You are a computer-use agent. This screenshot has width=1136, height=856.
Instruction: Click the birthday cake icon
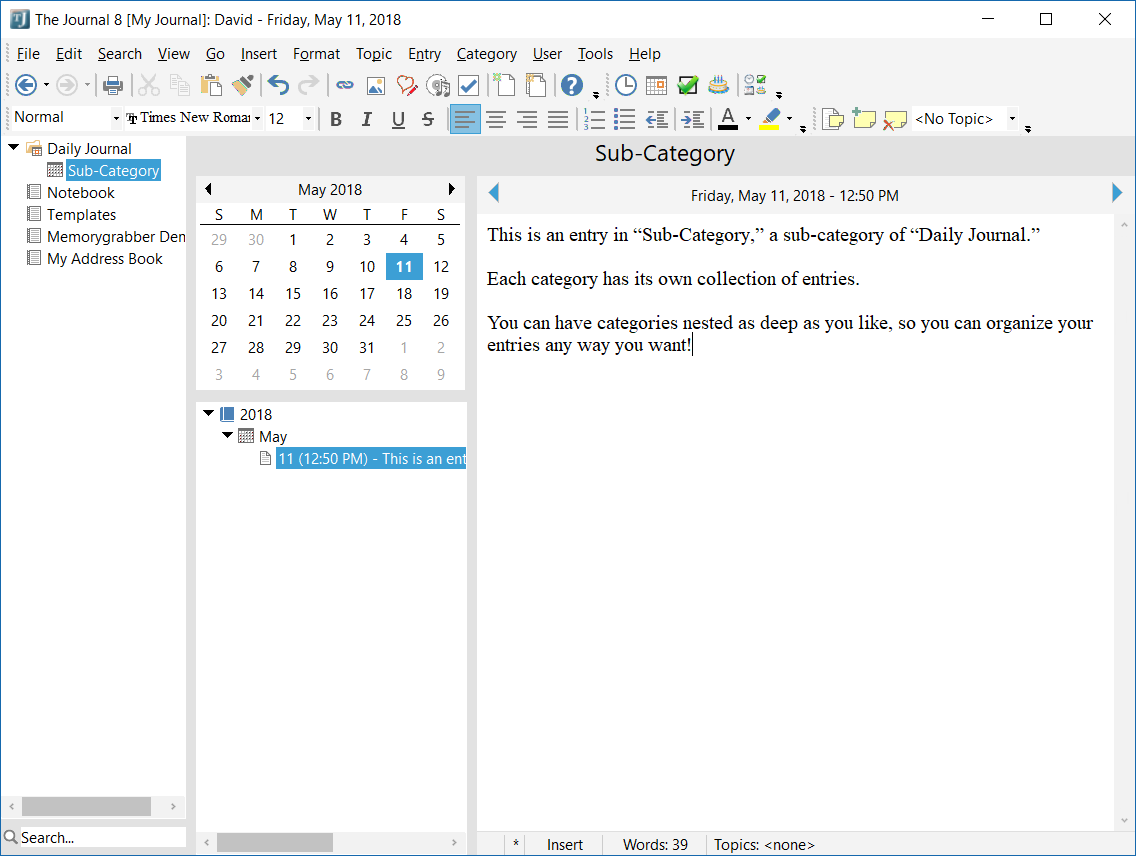718,85
